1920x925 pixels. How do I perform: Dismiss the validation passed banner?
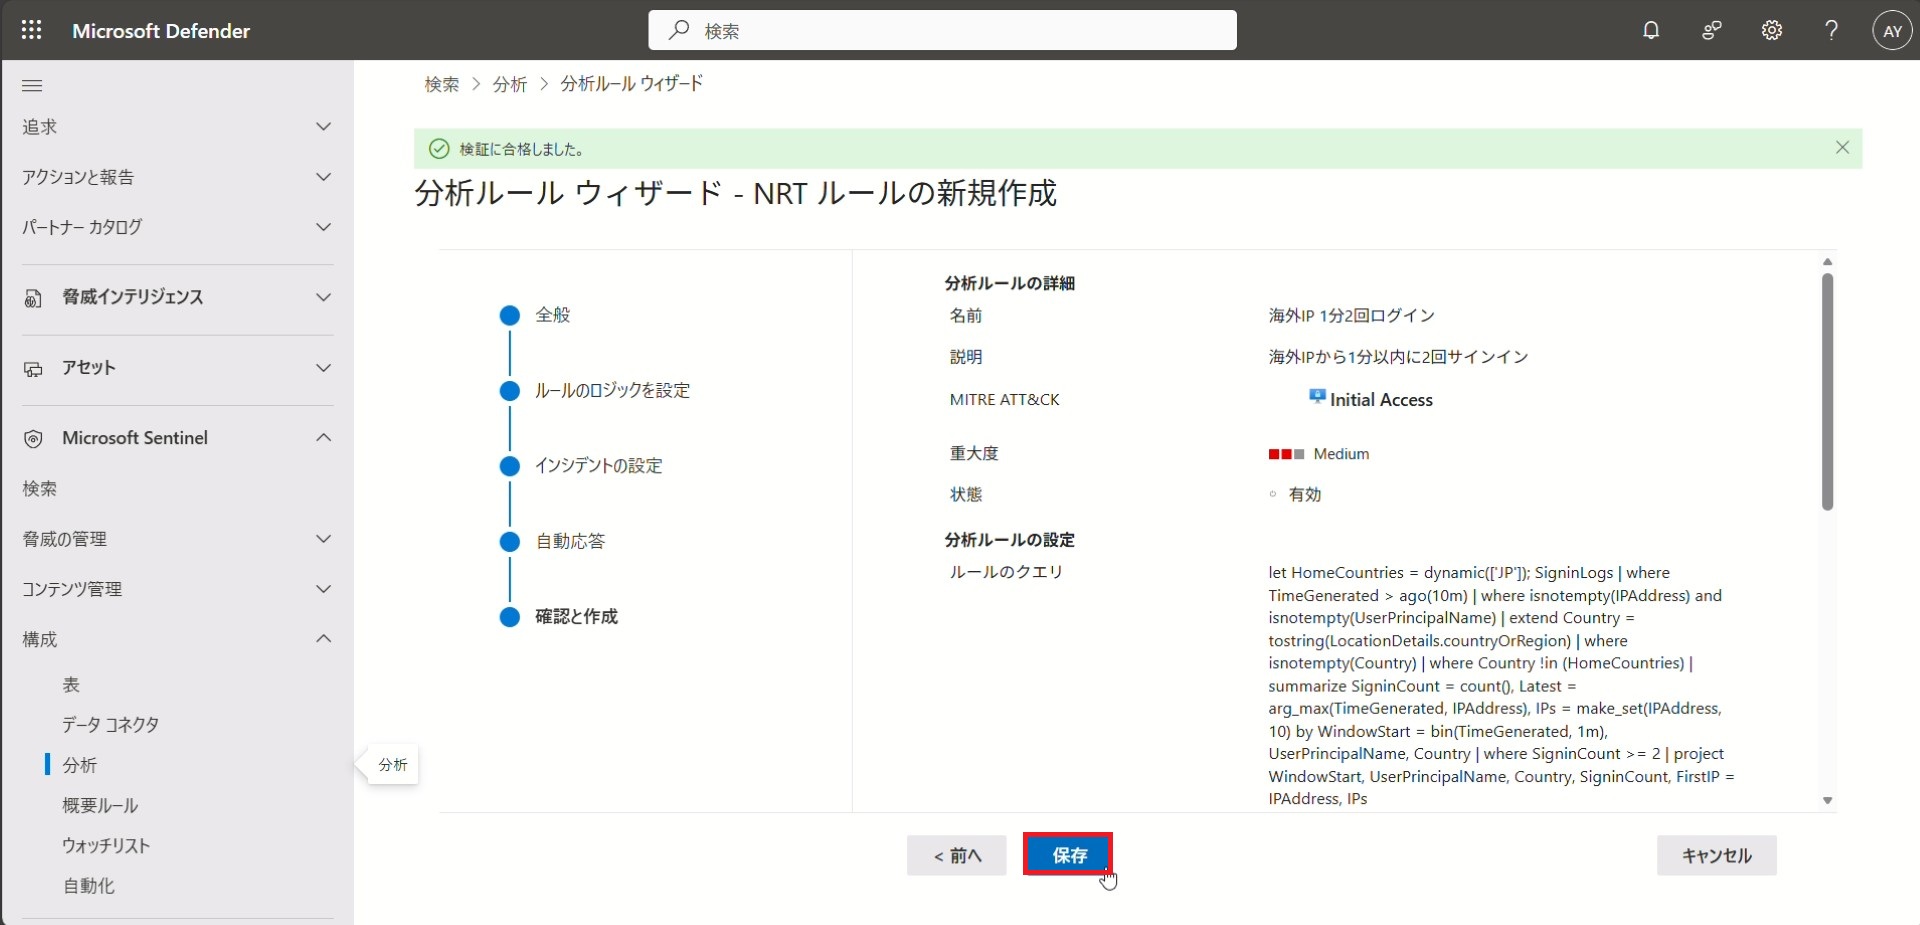pyautogui.click(x=1842, y=148)
